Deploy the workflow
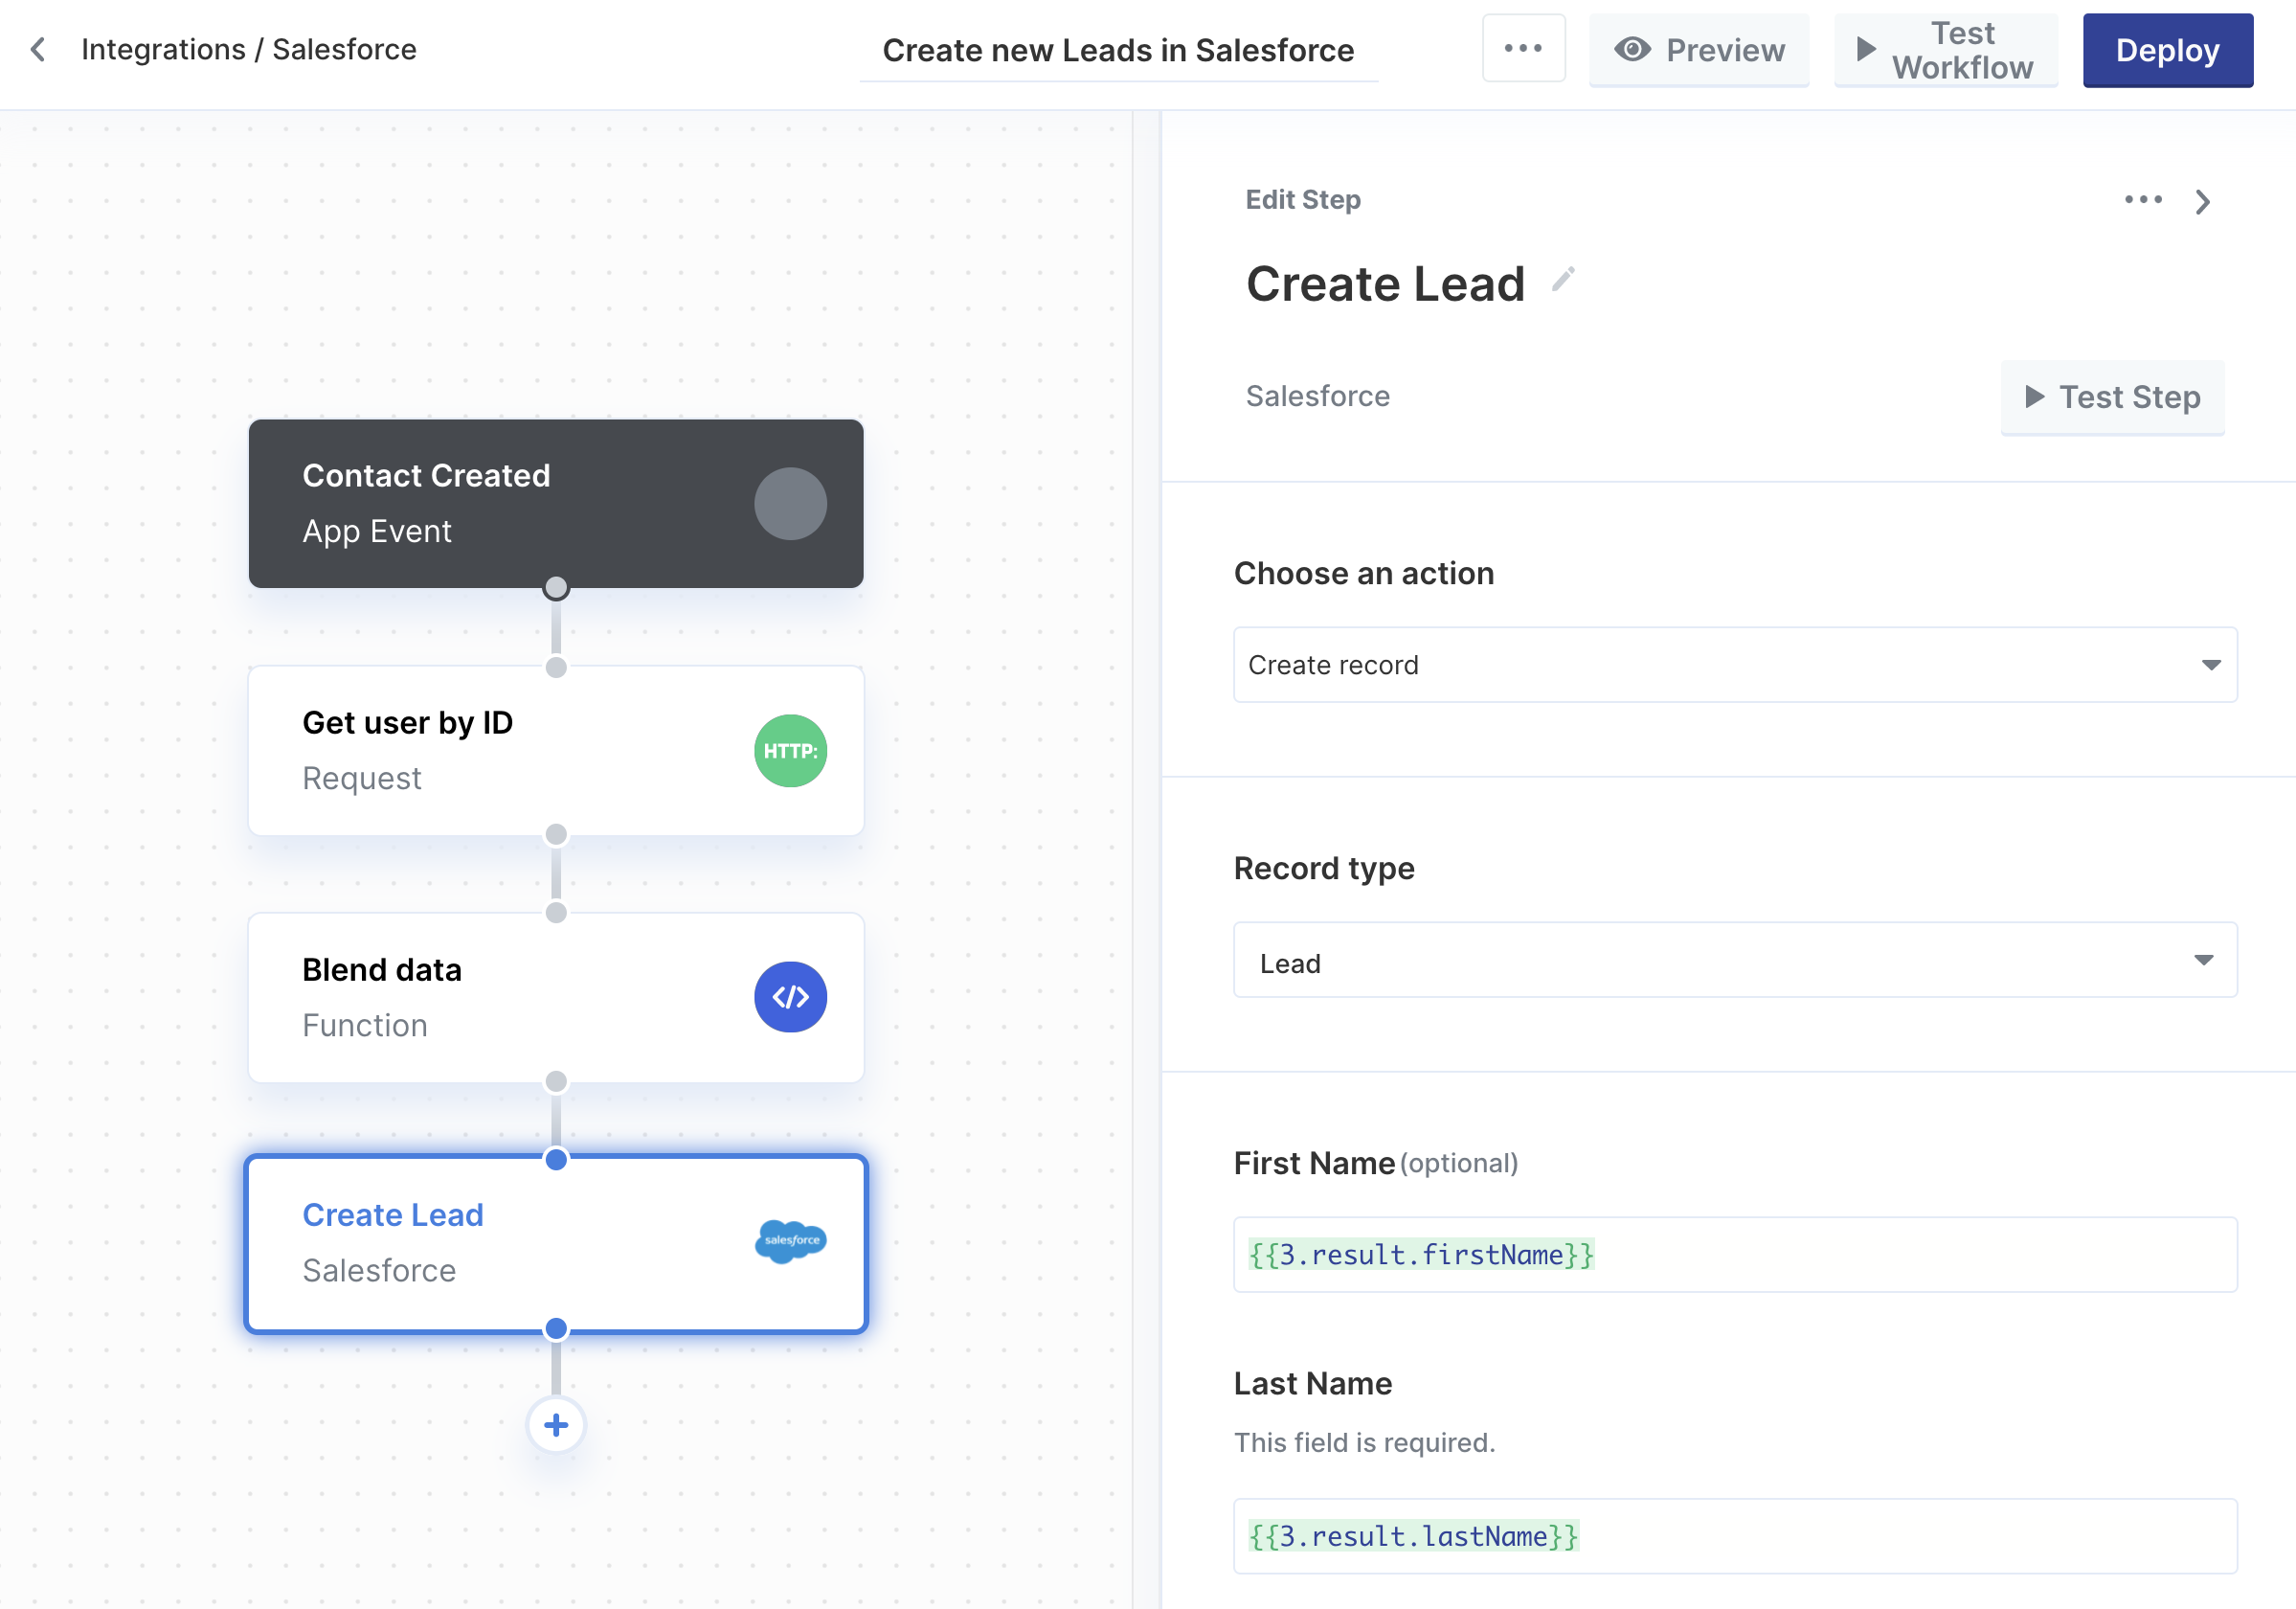 click(x=2167, y=50)
